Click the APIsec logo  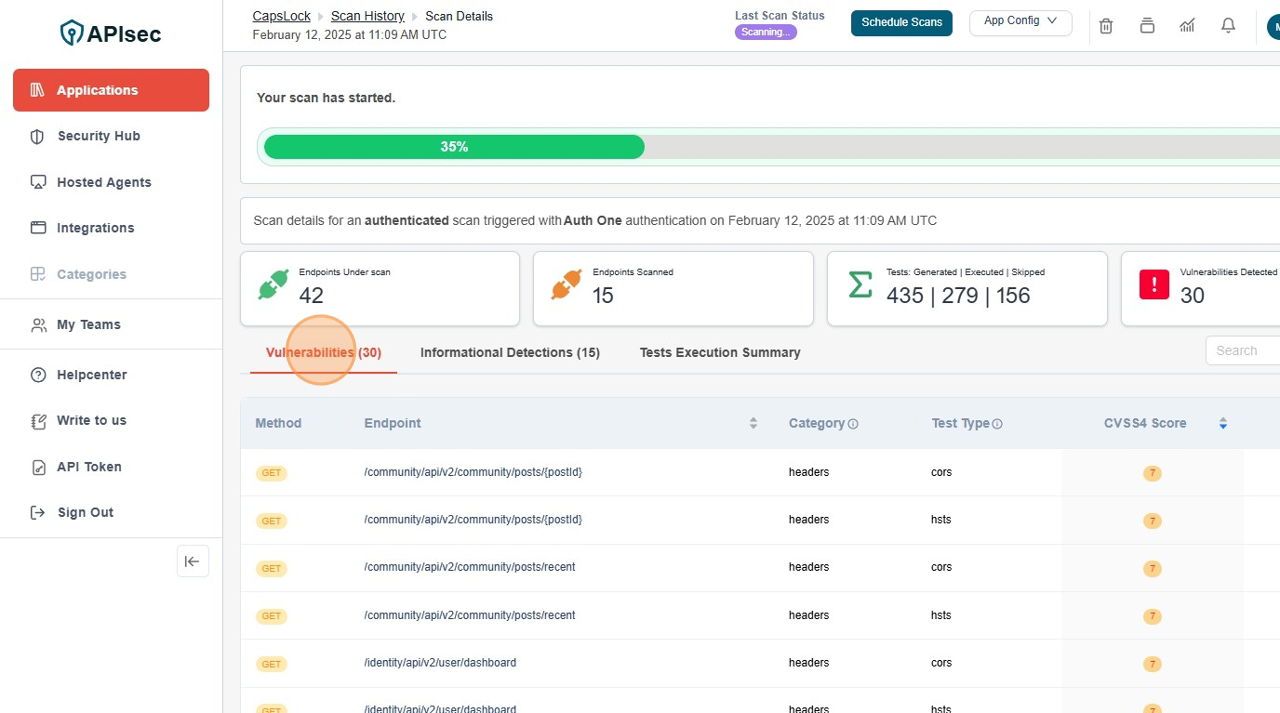point(111,33)
